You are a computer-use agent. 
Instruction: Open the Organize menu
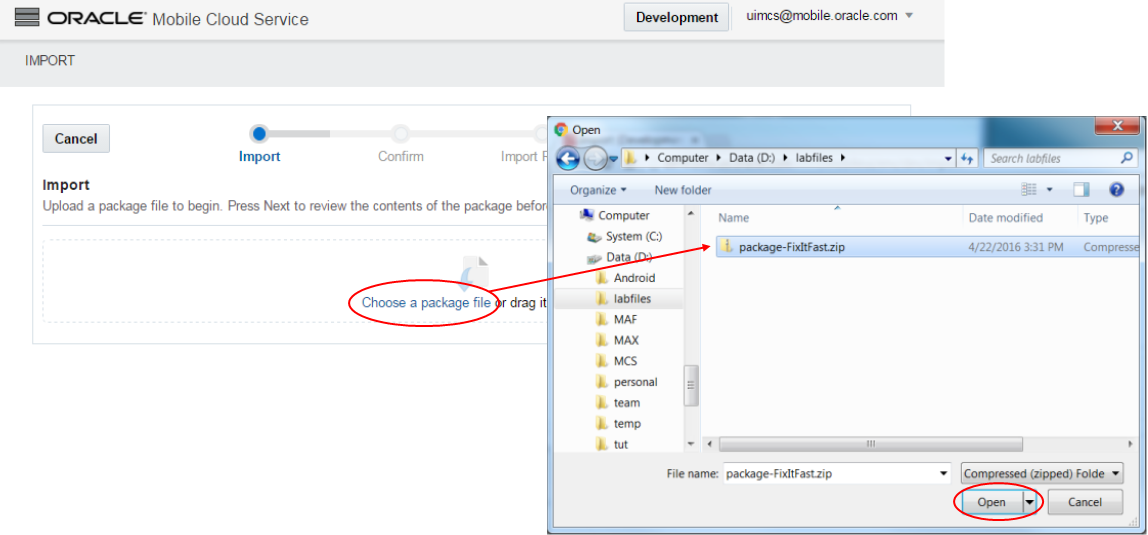coord(598,190)
